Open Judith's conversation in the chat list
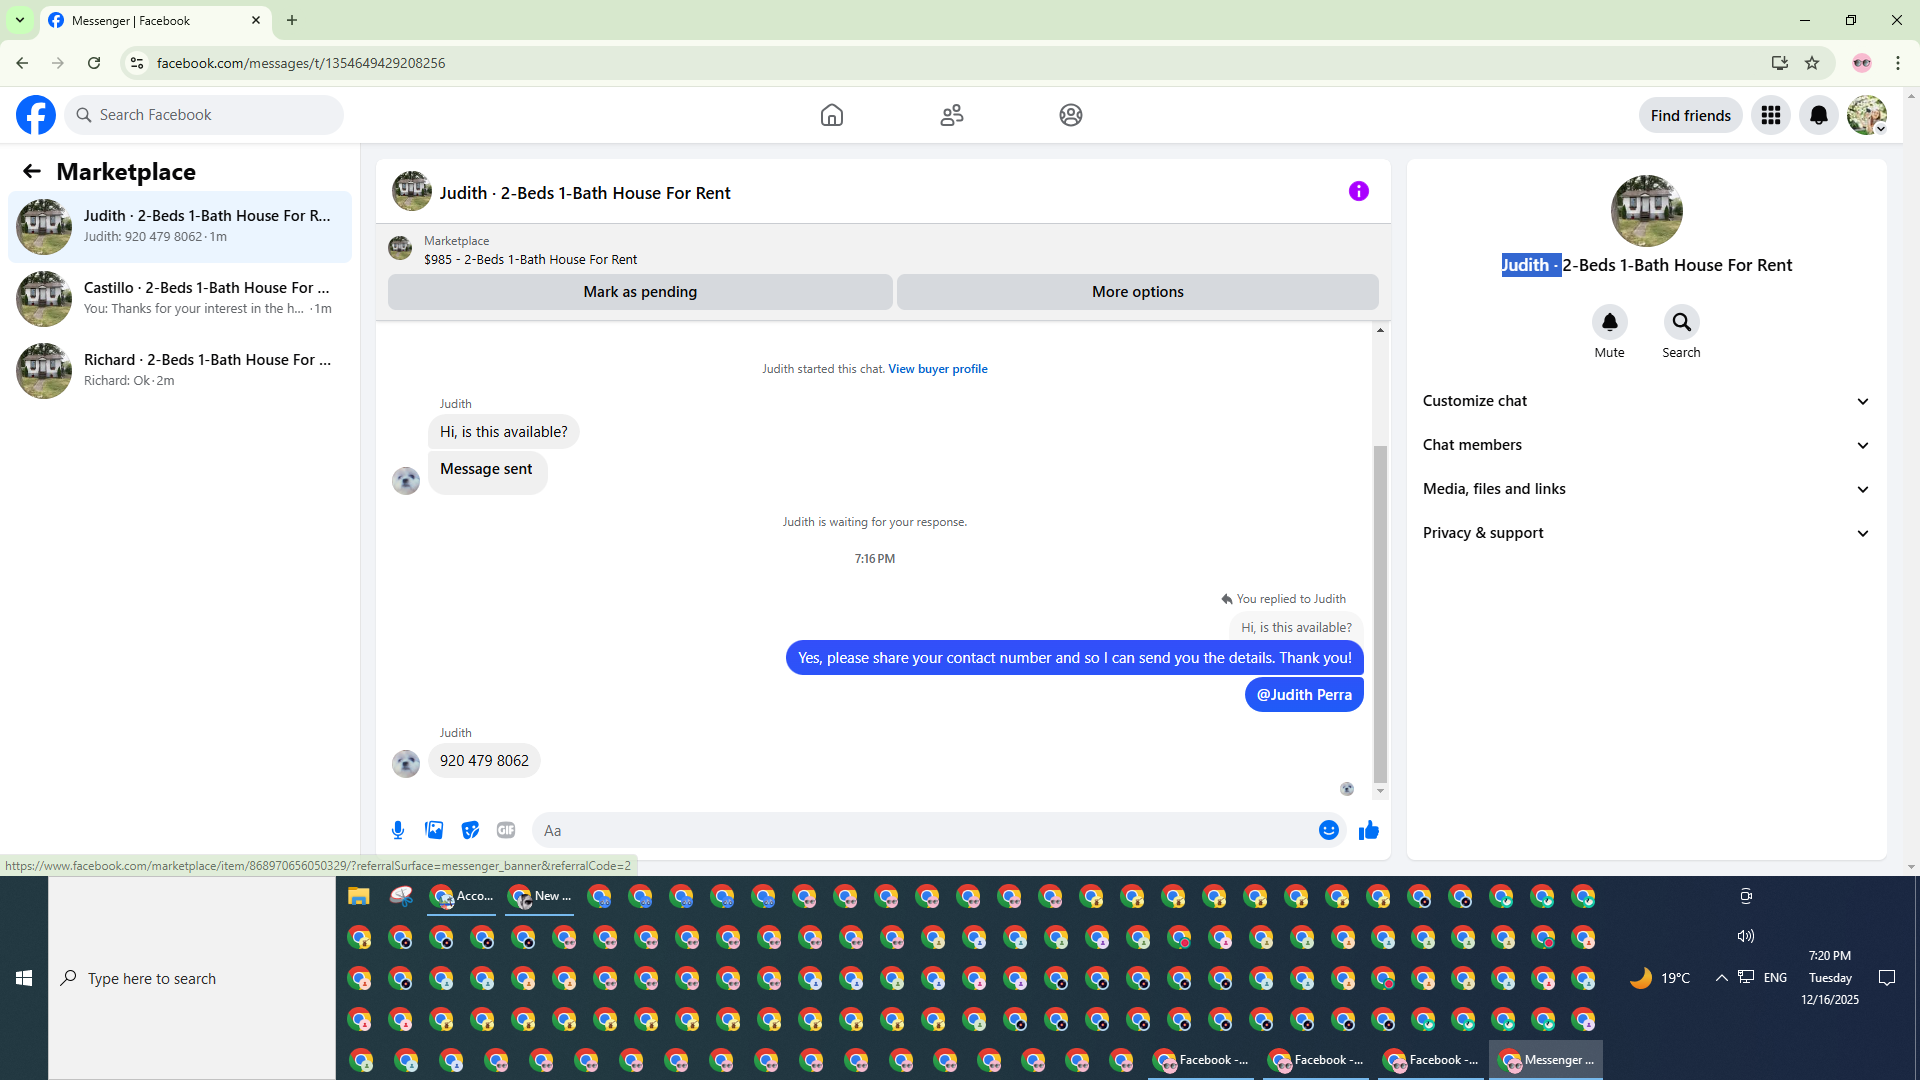The height and width of the screenshot is (1080, 1920). click(180, 226)
